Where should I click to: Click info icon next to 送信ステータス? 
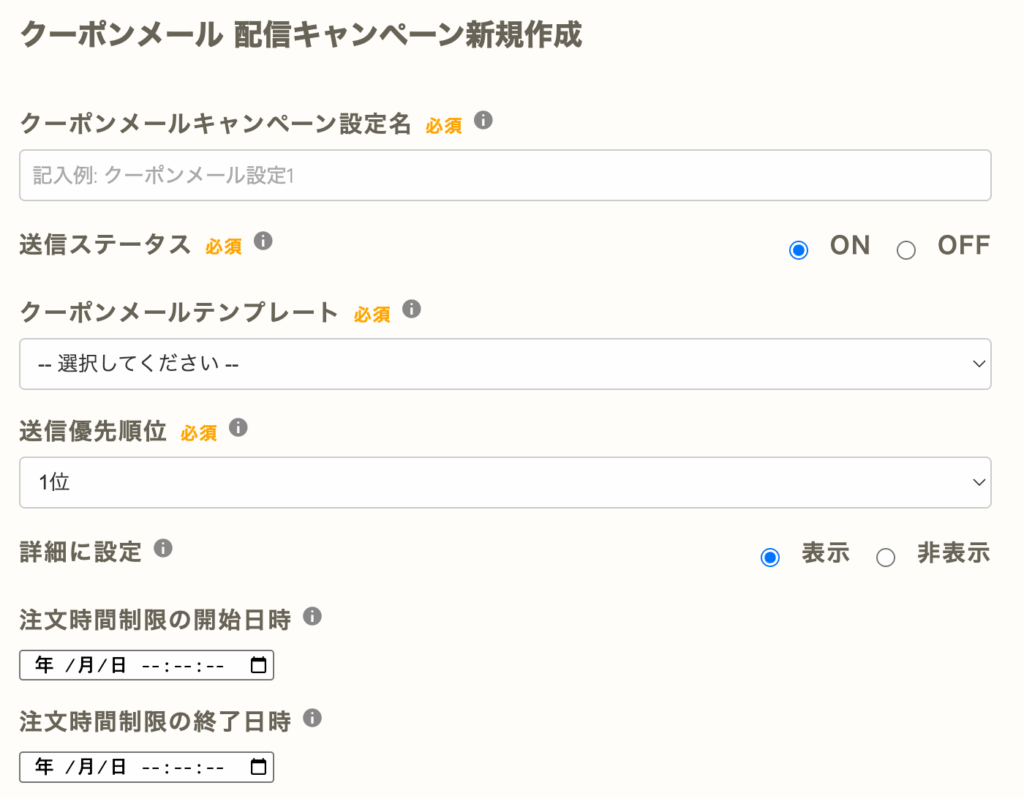(263, 241)
